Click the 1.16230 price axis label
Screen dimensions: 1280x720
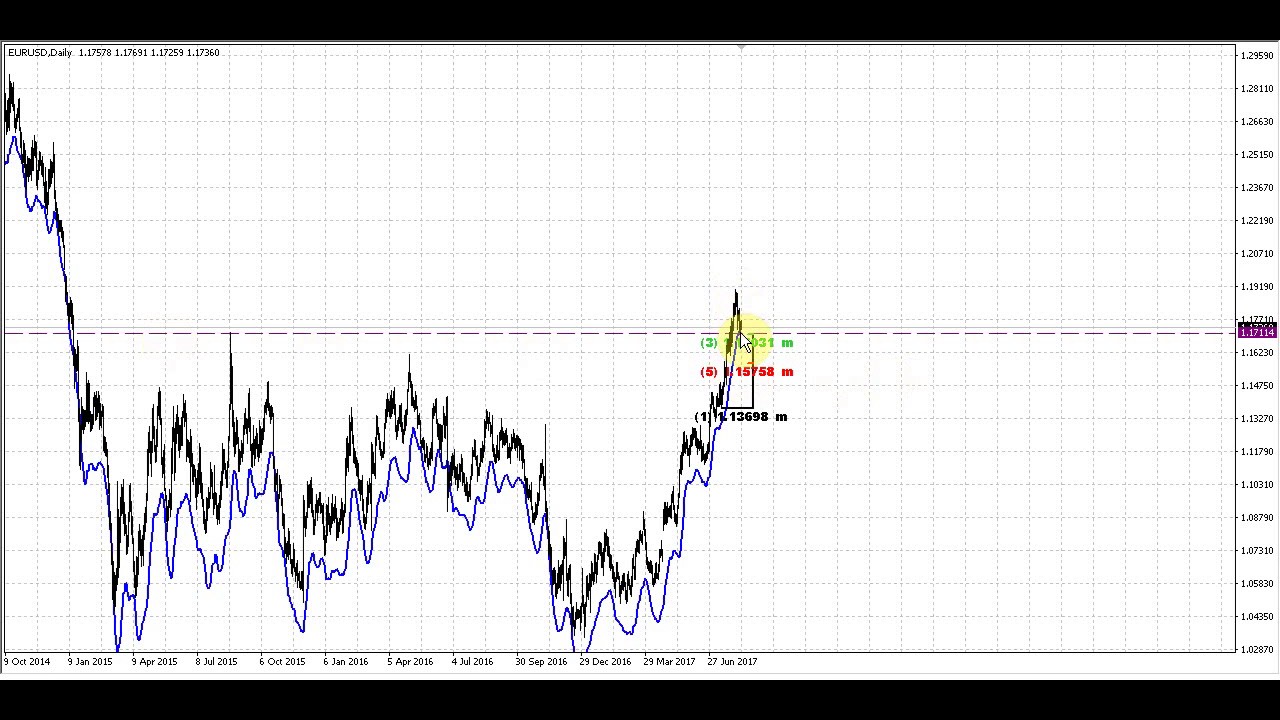pos(1257,353)
